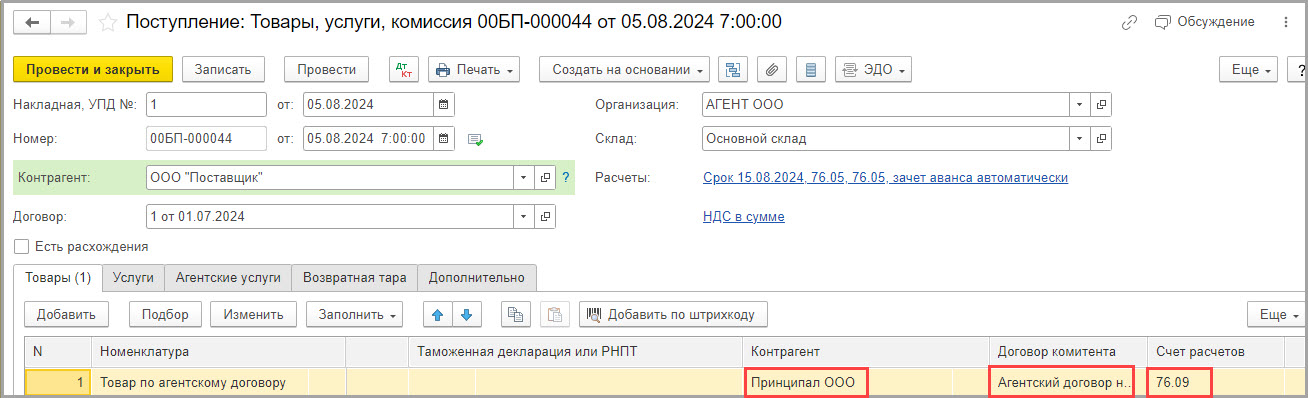Open calendar picker for invoice date
The width and height of the screenshot is (1308, 398).
(x=443, y=103)
